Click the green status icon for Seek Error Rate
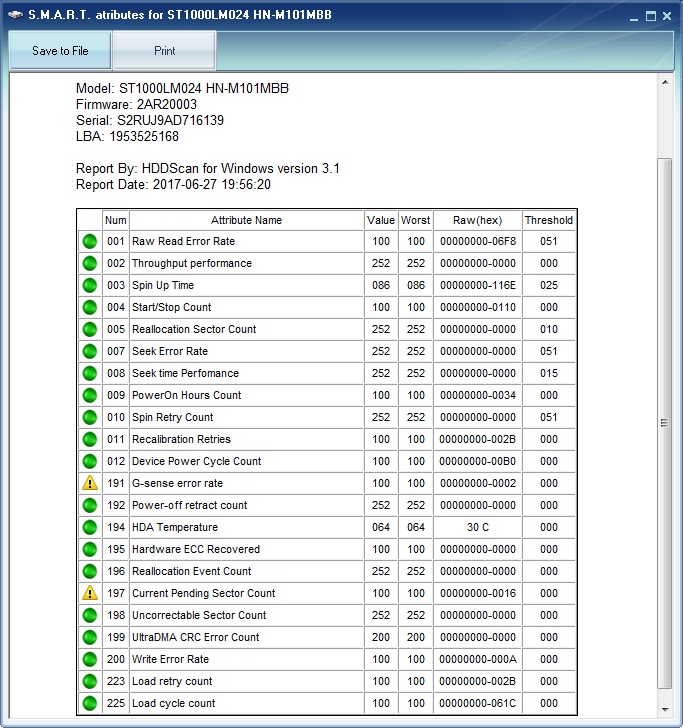Image resolution: width=683 pixels, height=728 pixels. (90, 351)
